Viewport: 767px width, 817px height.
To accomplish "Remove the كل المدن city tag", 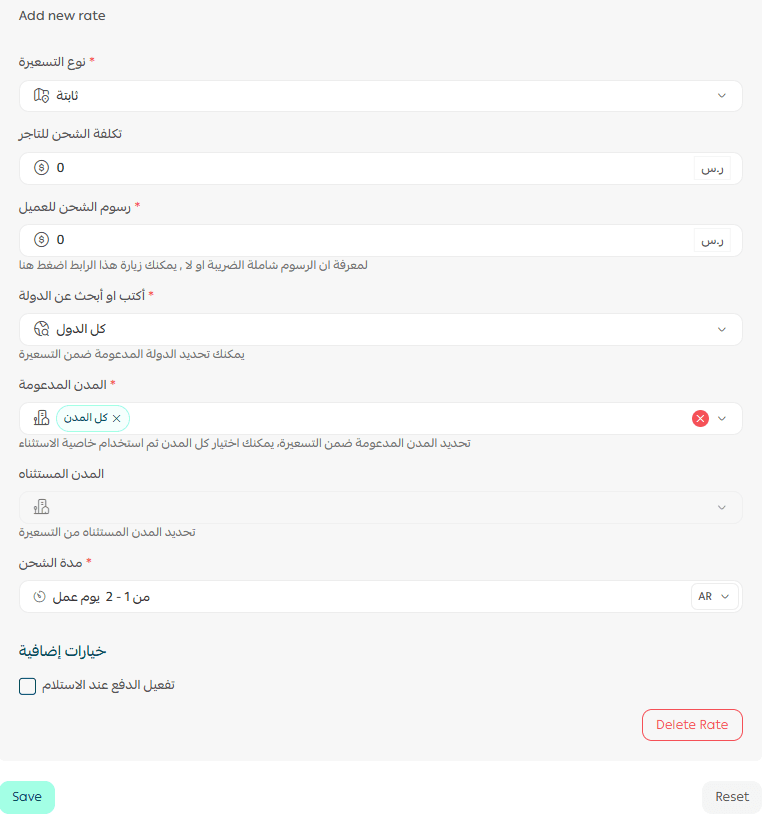I will pyautogui.click(x=117, y=418).
